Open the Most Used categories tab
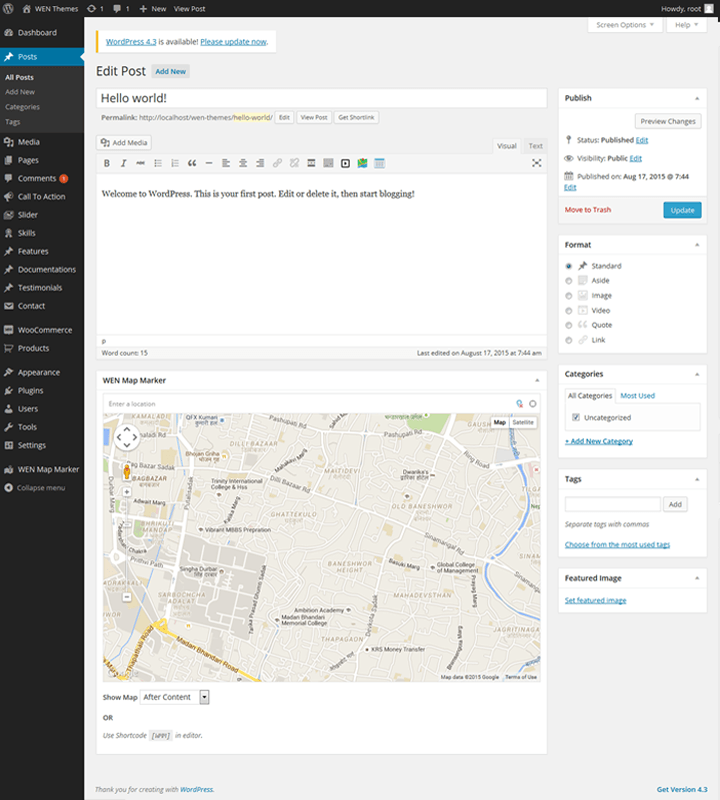720x800 pixels. [638, 396]
